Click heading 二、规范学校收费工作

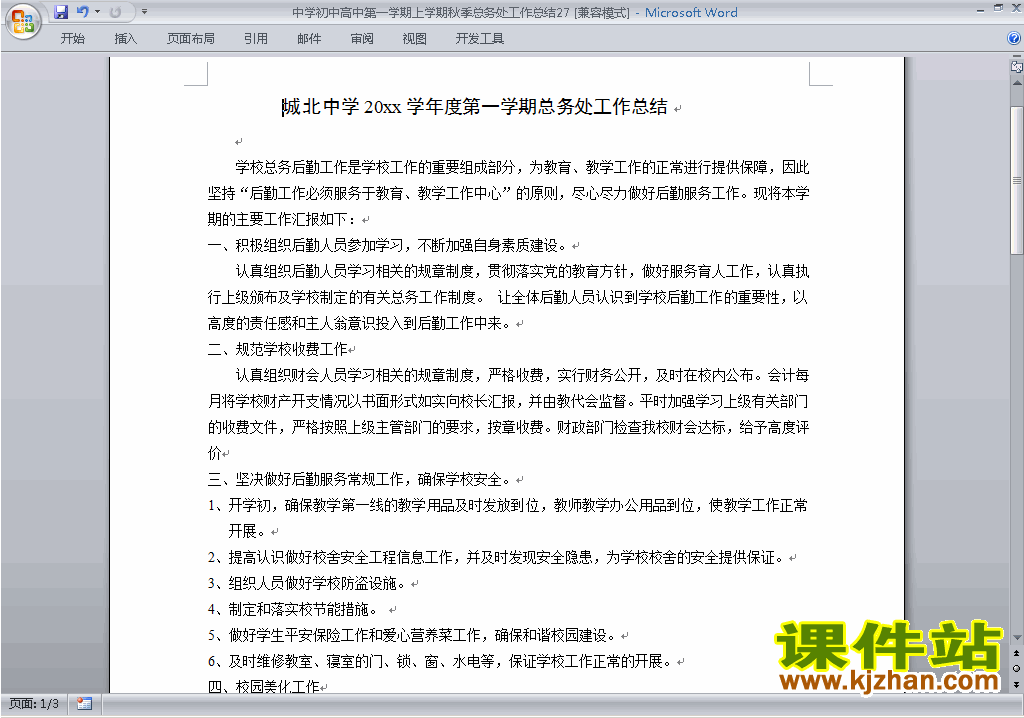pyautogui.click(x=277, y=350)
